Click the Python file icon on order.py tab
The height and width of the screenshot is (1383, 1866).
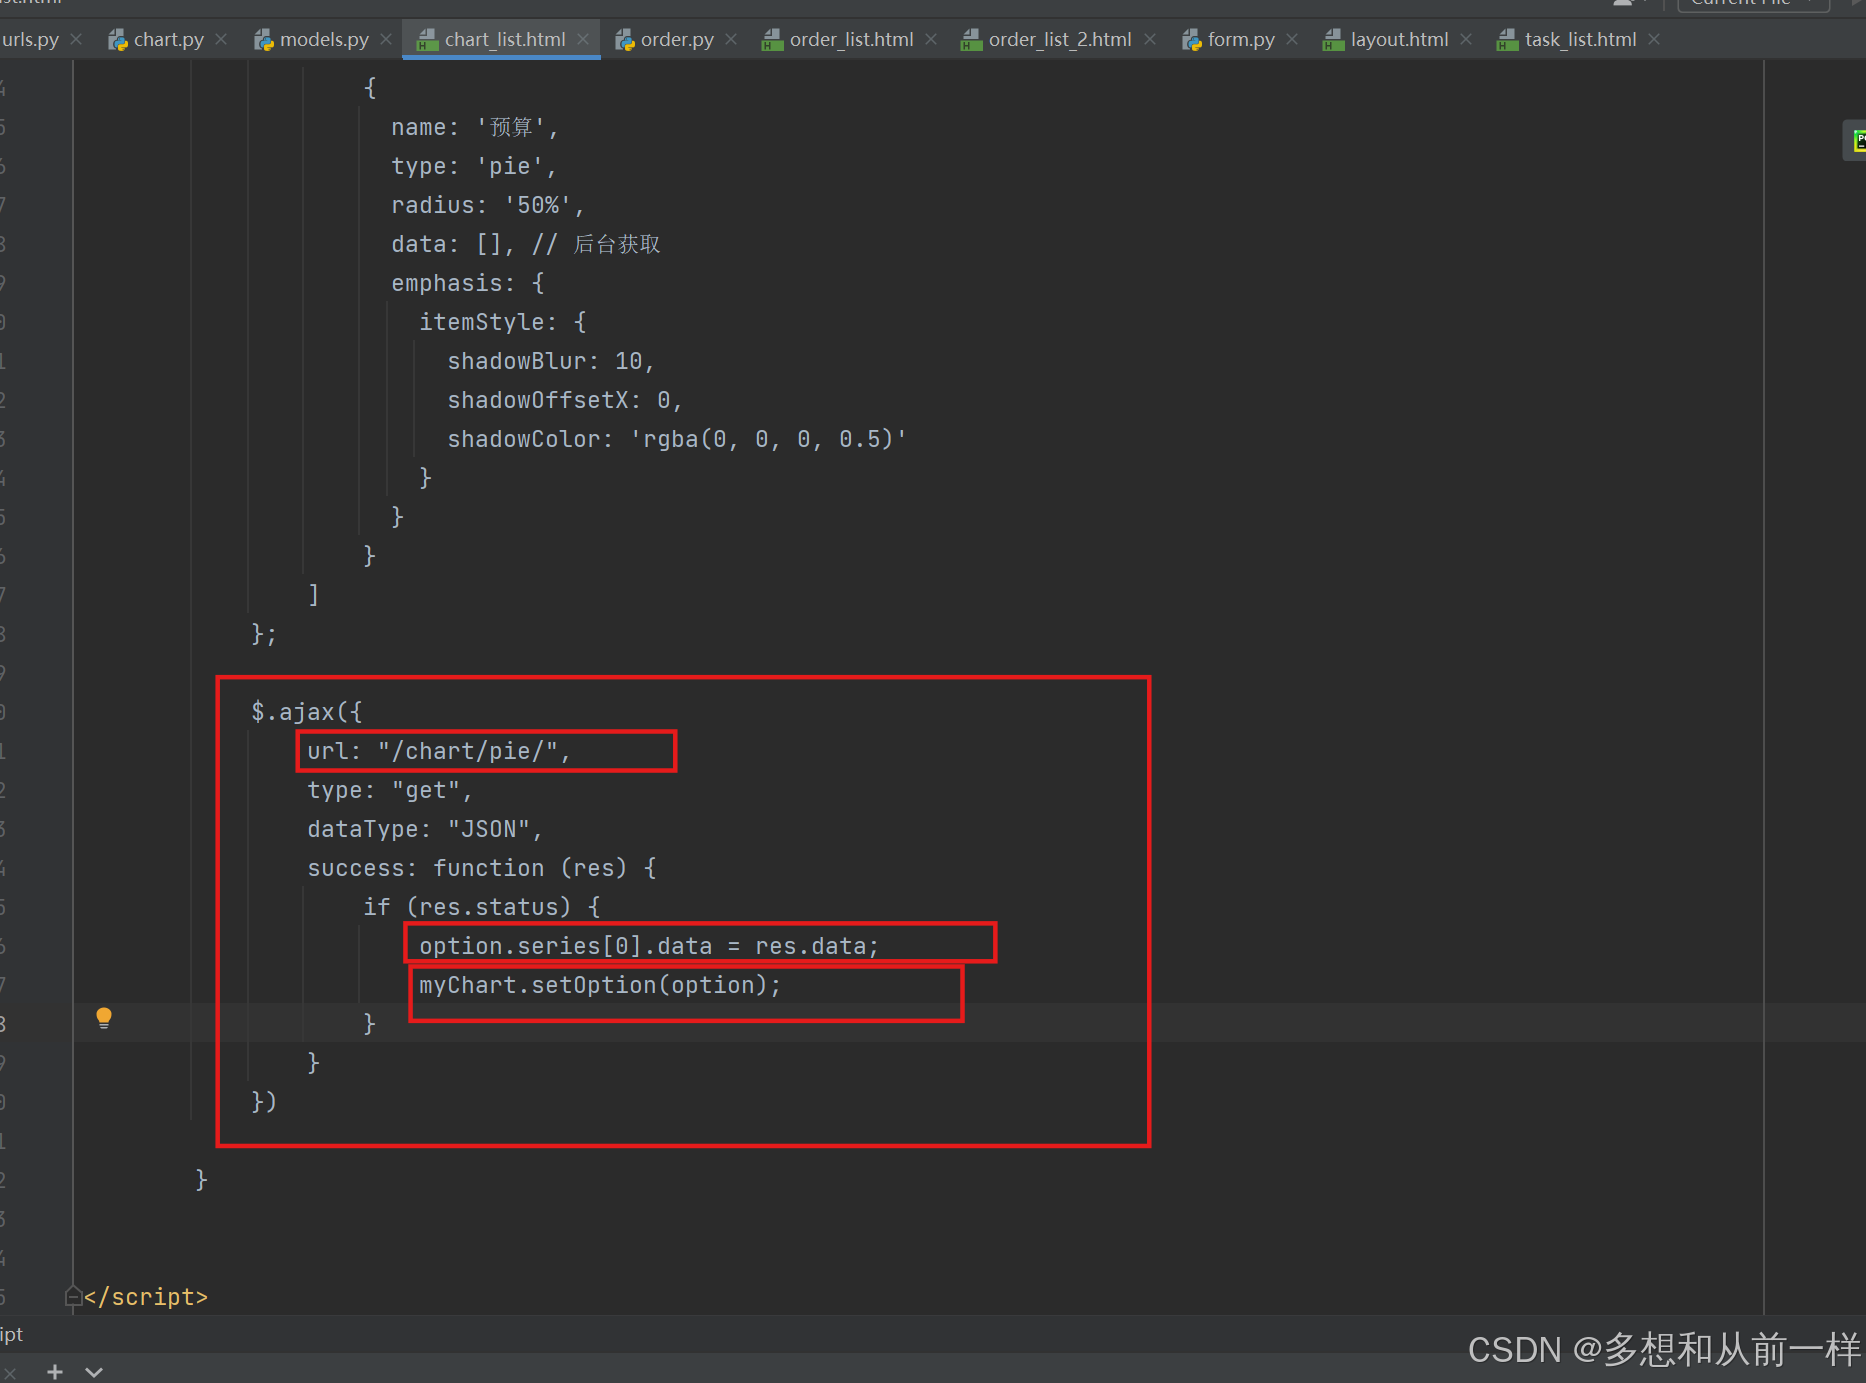625,40
